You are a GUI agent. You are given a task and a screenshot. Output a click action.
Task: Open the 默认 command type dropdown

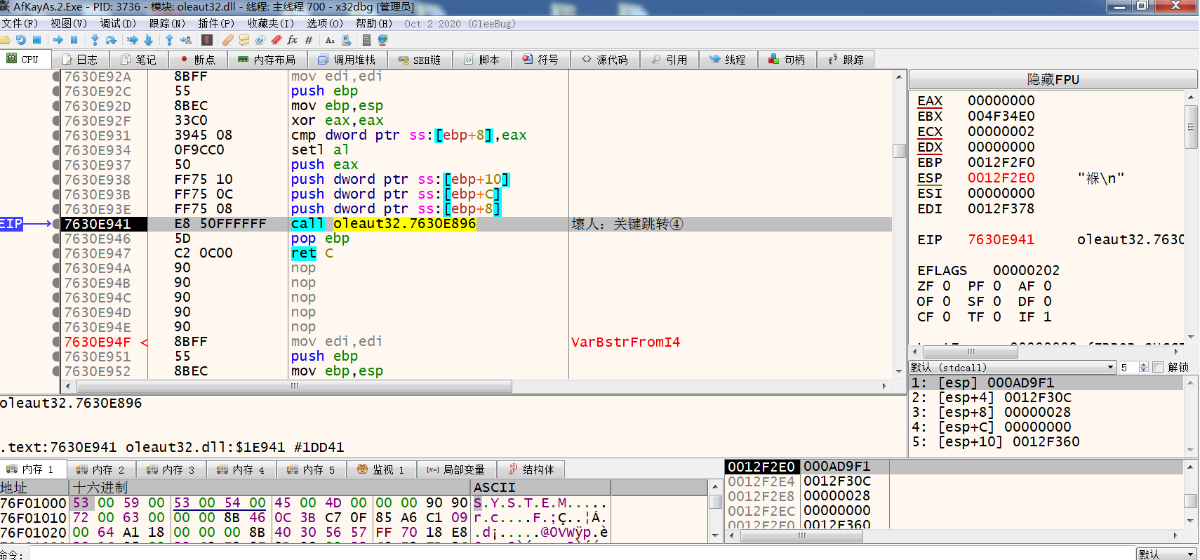(1166, 553)
